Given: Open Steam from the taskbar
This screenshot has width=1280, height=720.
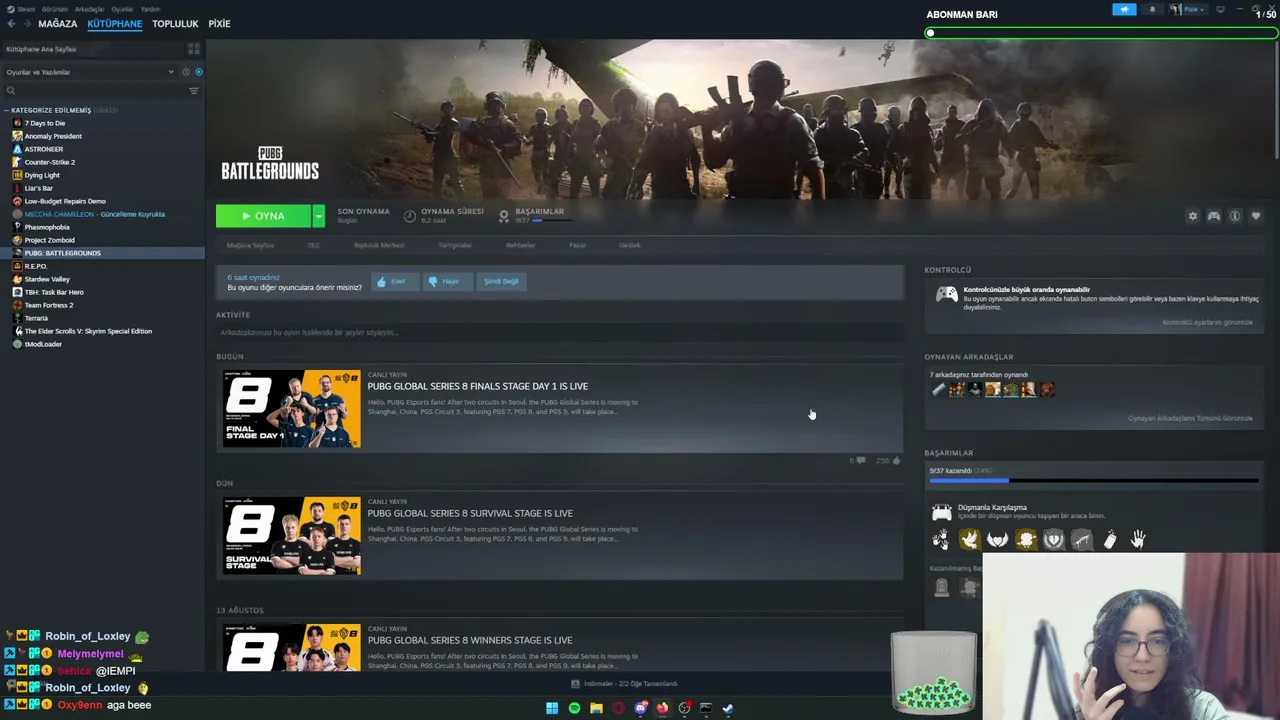Looking at the screenshot, I should pos(728,708).
